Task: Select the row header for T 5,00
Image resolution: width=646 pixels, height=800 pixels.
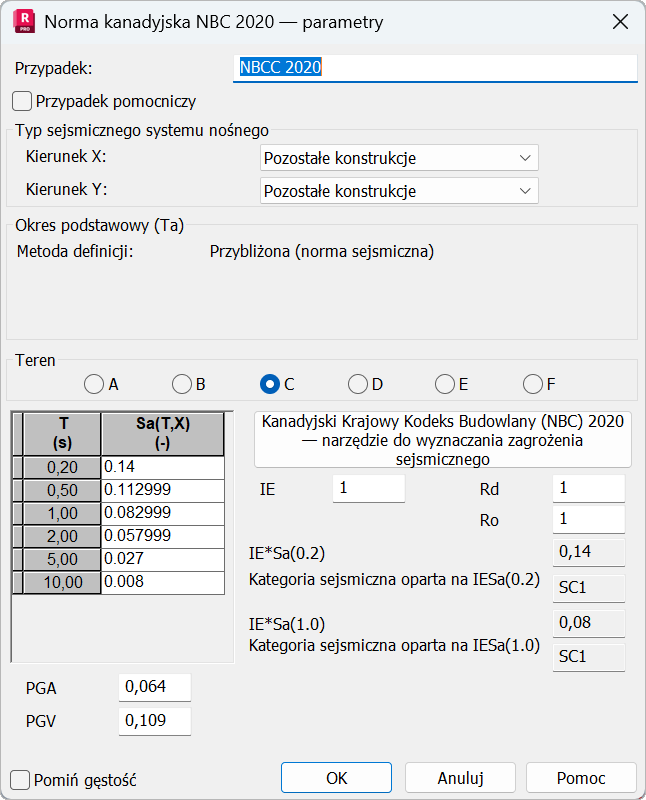Action: (x=62, y=559)
